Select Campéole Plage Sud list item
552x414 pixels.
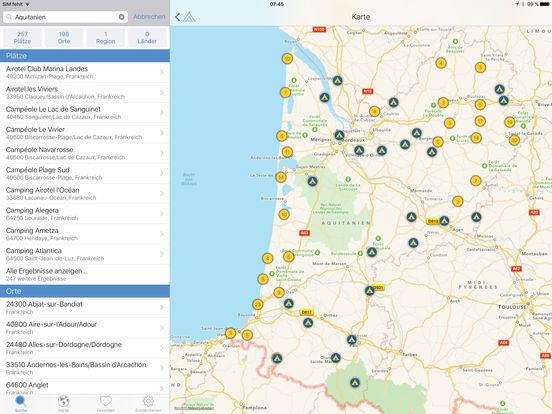[x=85, y=173]
